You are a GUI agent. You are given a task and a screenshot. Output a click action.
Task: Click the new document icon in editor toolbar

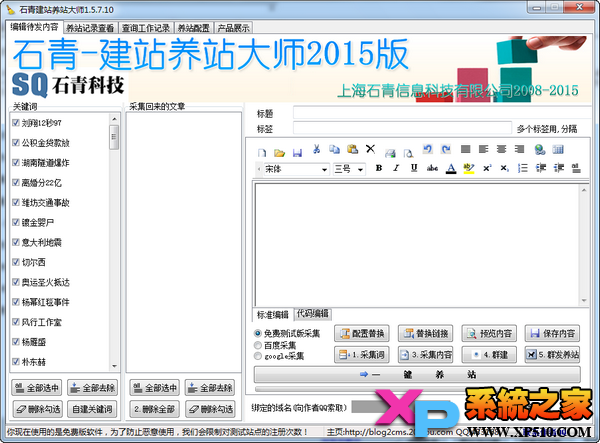[262, 153]
